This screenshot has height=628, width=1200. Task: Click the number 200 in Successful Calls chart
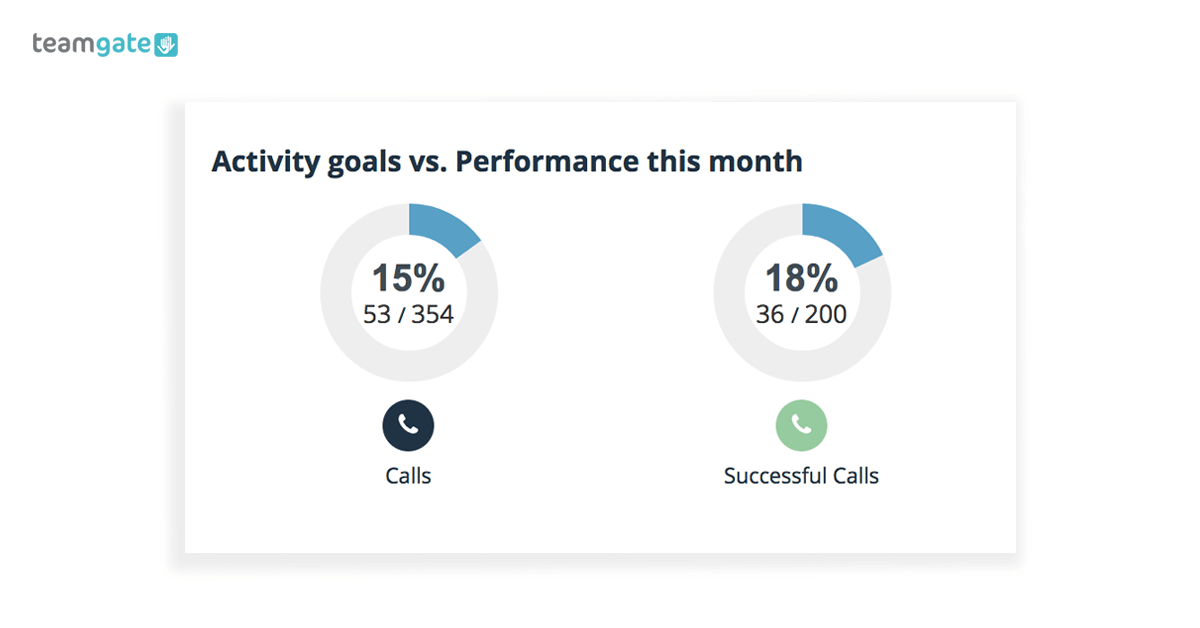coord(826,315)
